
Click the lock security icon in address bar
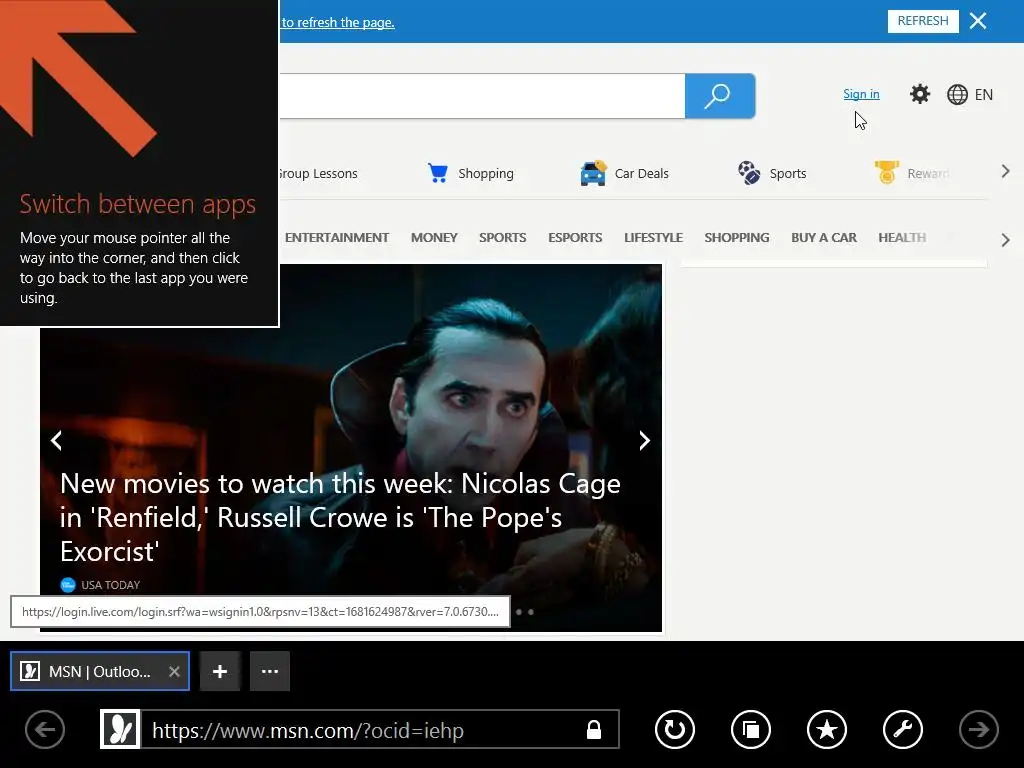[x=594, y=729]
